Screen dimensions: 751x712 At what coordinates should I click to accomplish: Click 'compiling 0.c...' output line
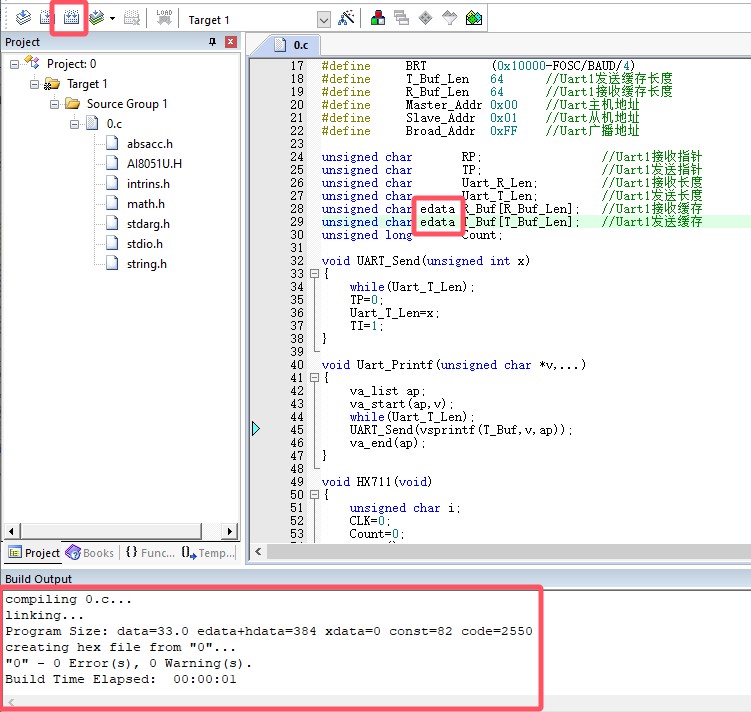pyautogui.click(x=68, y=599)
